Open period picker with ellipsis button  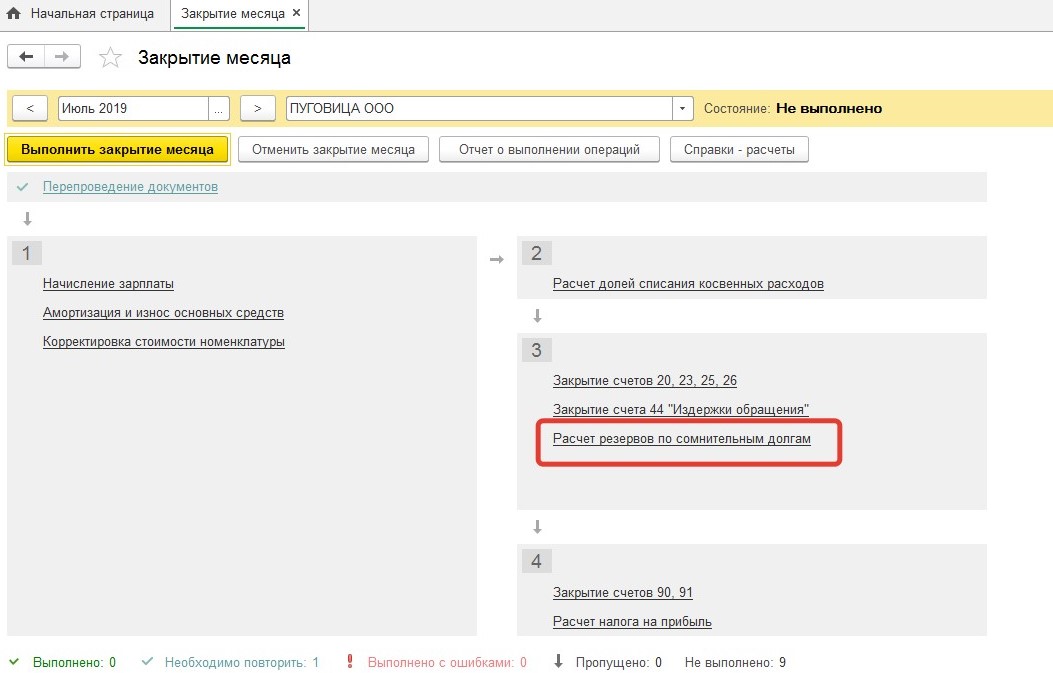pos(219,108)
